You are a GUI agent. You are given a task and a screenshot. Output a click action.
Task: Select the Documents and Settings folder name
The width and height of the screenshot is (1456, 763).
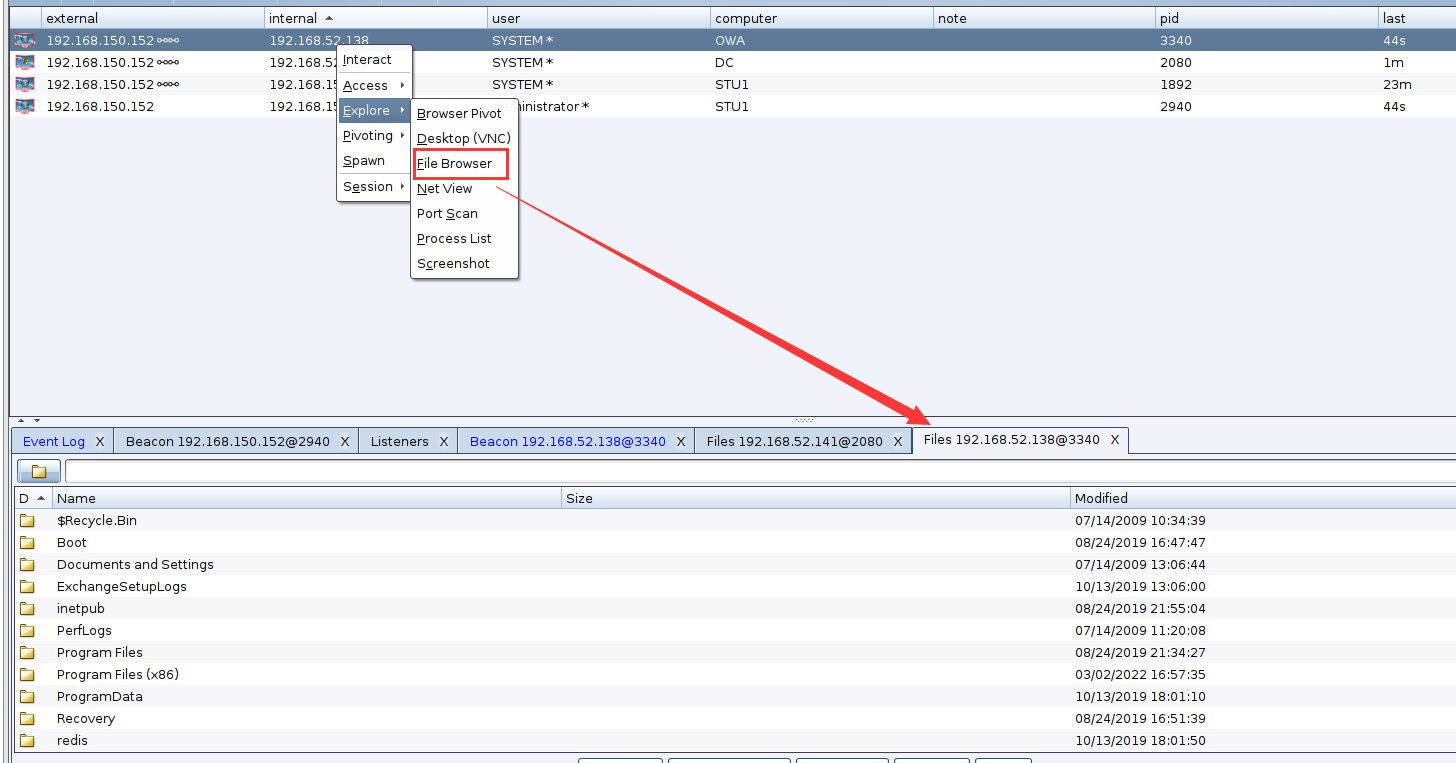click(135, 564)
